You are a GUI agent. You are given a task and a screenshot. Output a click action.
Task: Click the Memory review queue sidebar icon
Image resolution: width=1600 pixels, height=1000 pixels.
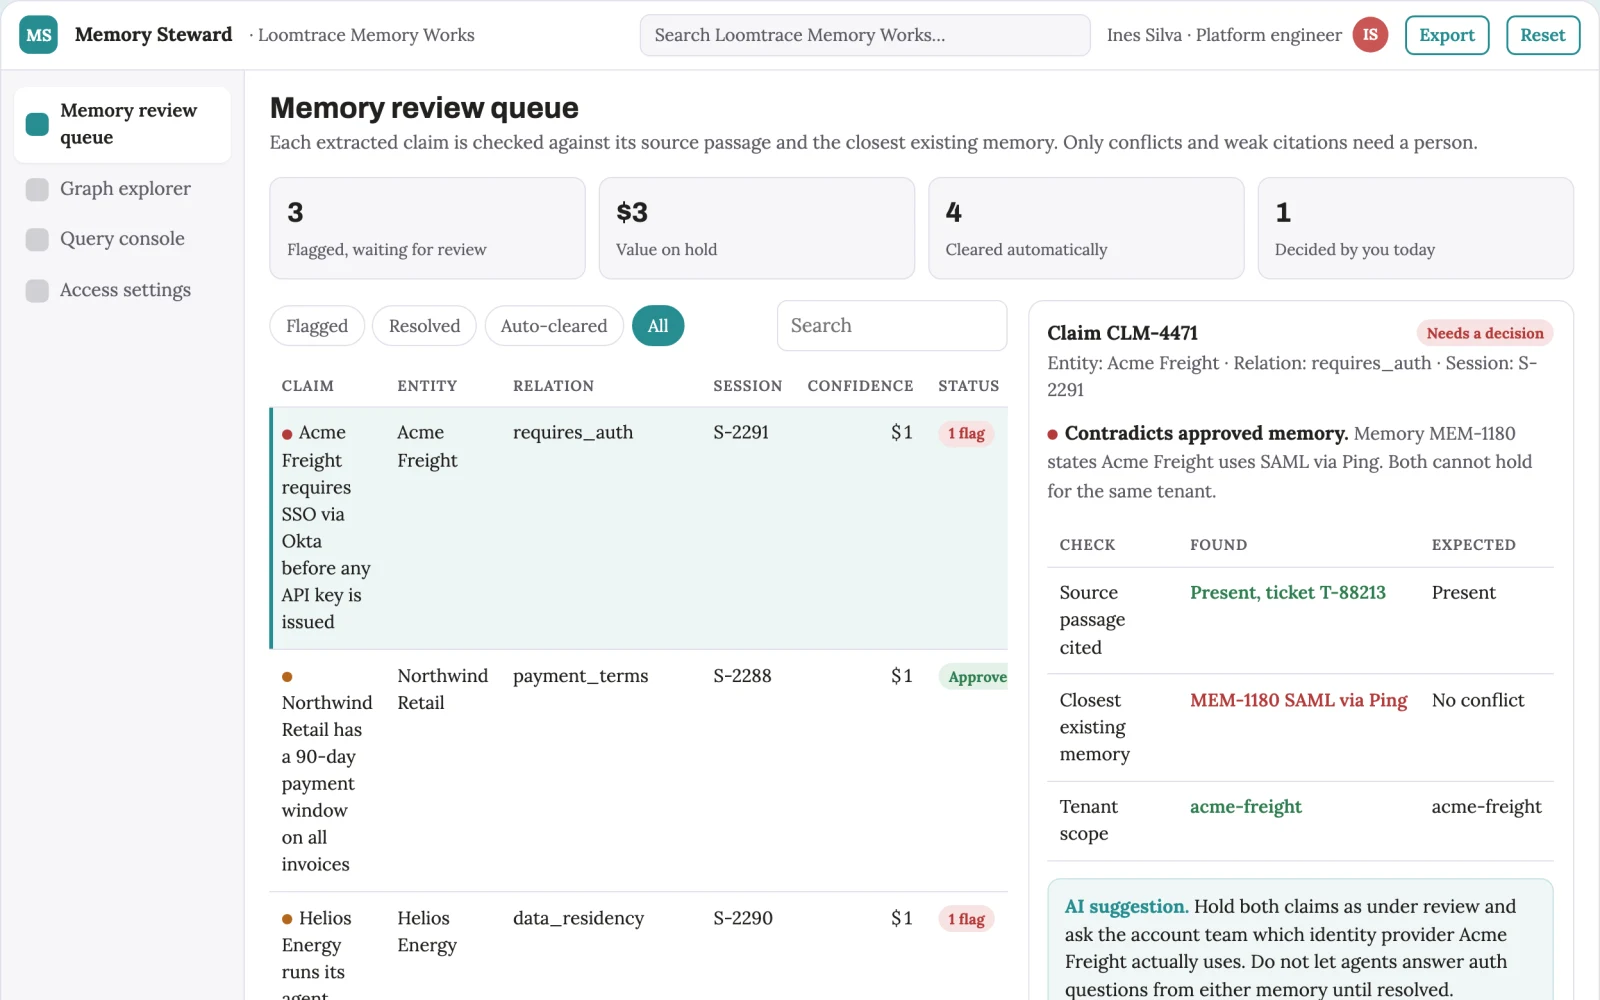[x=37, y=124]
